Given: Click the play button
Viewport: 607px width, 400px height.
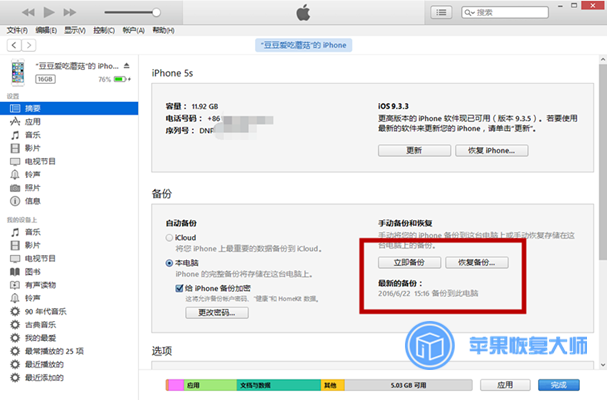Looking at the screenshot, I should tap(49, 12).
